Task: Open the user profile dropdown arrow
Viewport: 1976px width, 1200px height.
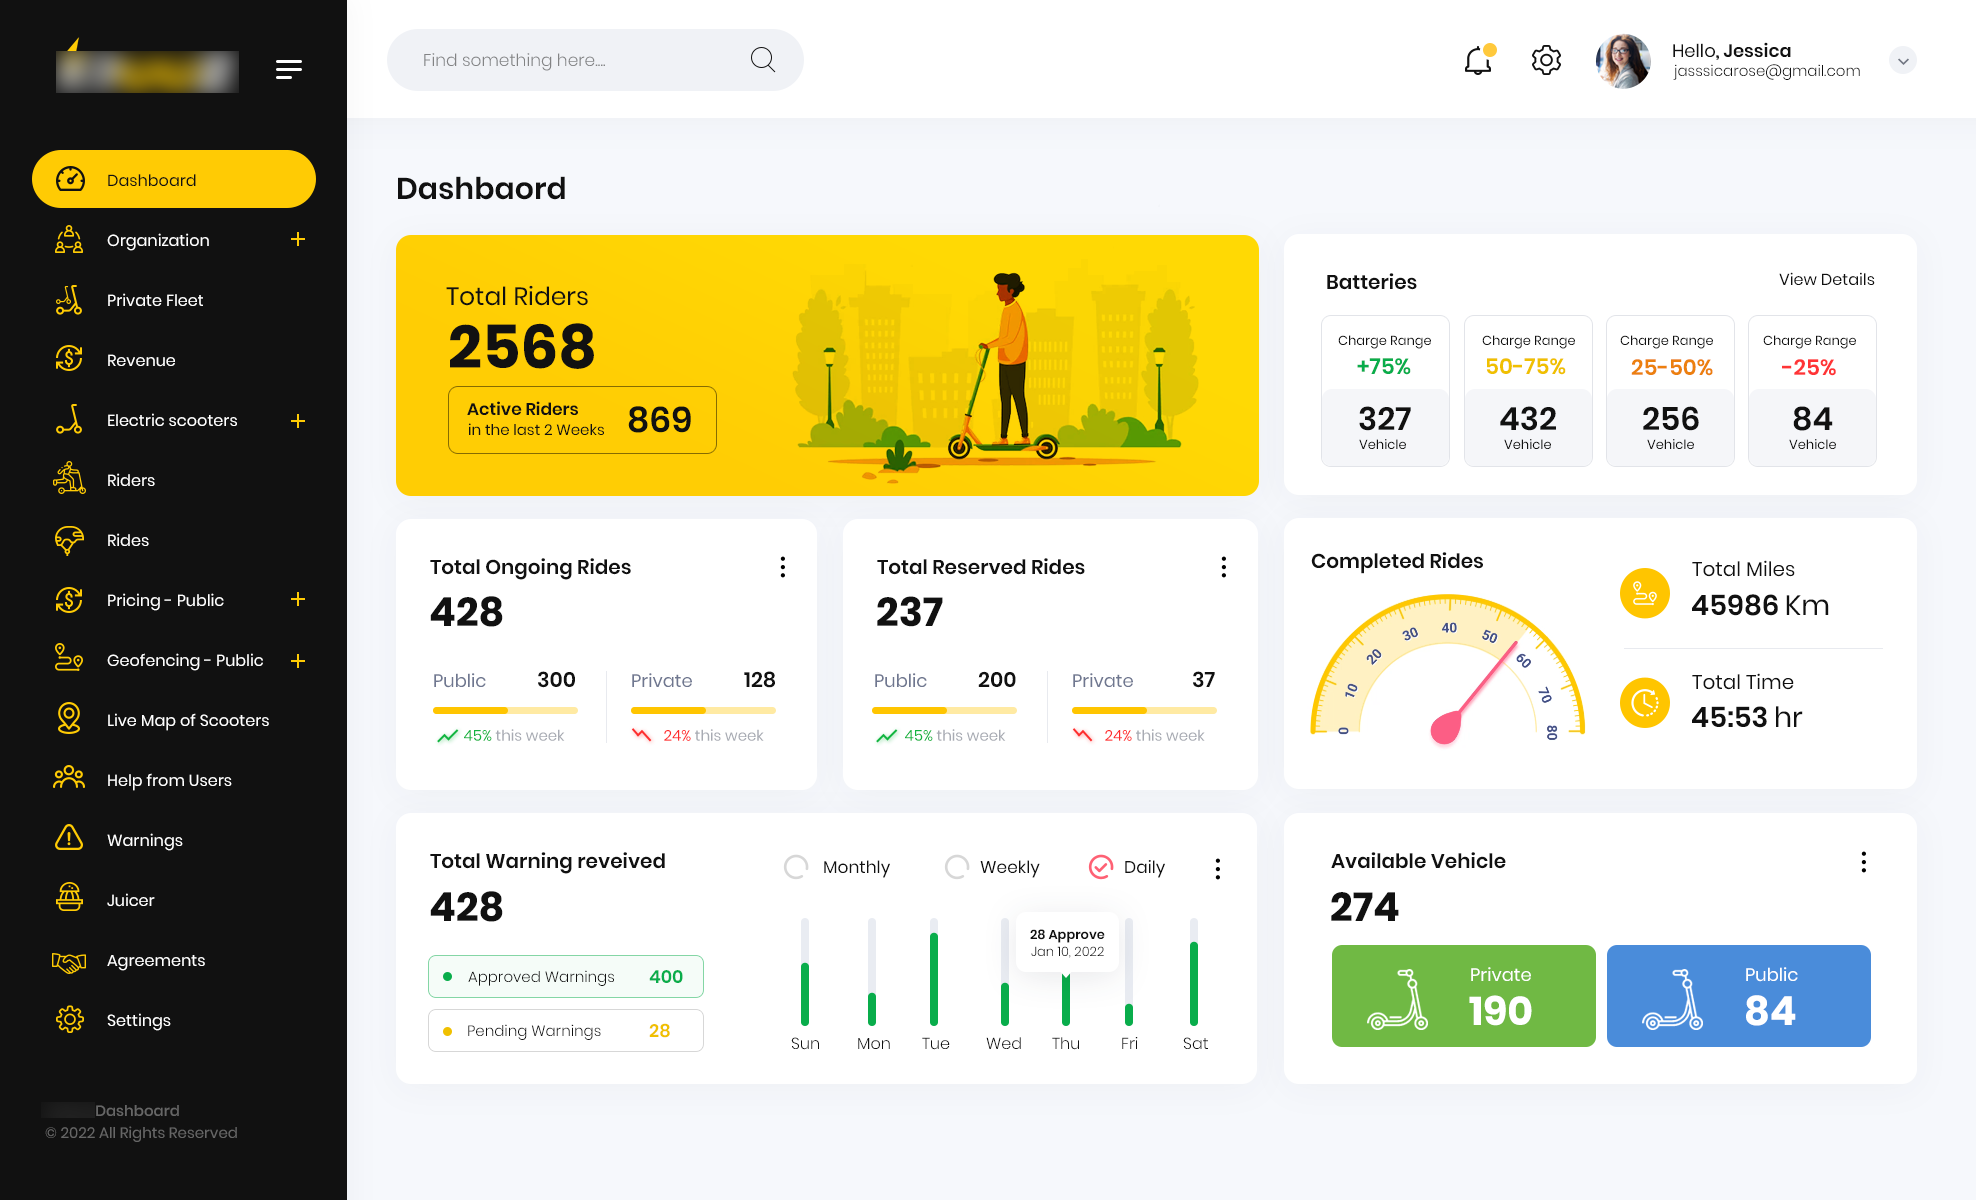Action: (1902, 61)
